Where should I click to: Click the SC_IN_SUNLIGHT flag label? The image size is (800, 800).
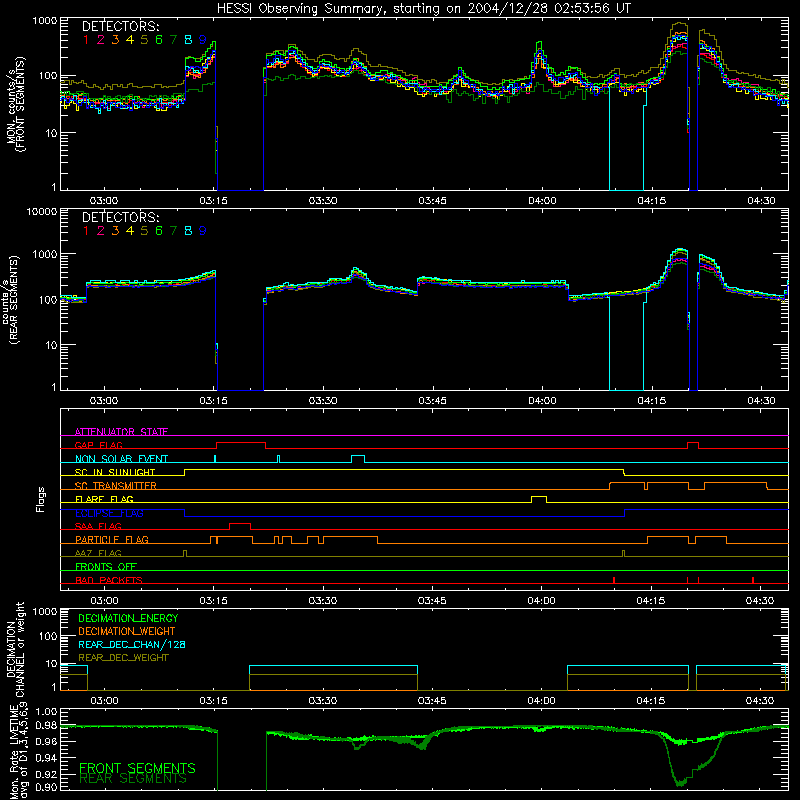pos(115,472)
